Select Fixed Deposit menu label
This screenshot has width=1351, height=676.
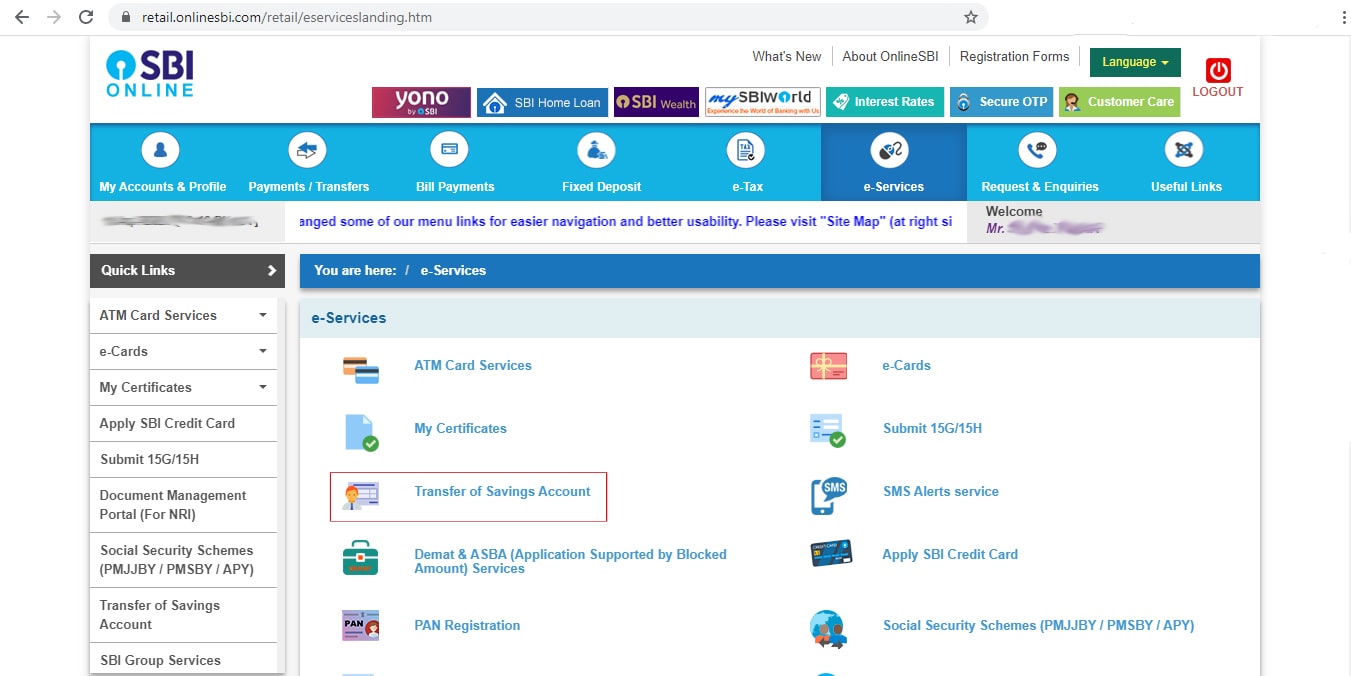click(x=602, y=187)
